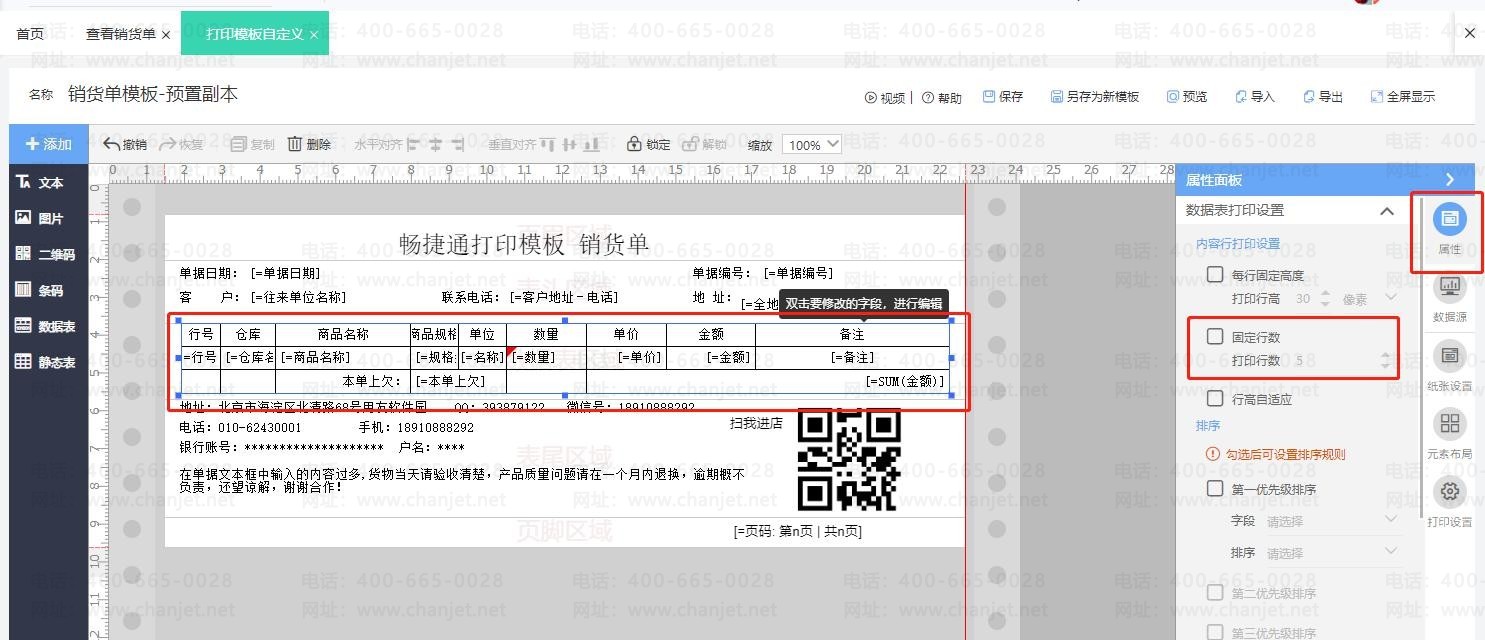Collapse the 数据表打印设置 section

coord(1386,211)
